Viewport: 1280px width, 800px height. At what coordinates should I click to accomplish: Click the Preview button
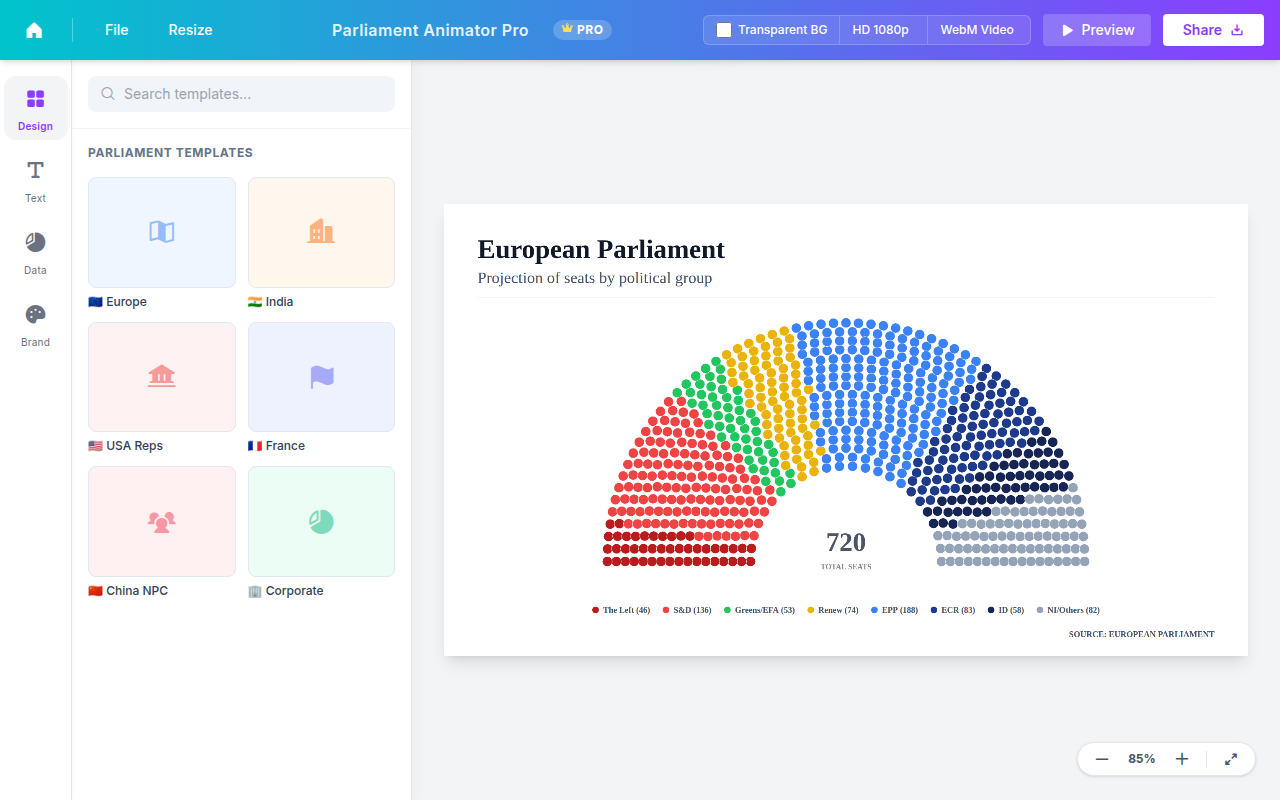point(1097,30)
